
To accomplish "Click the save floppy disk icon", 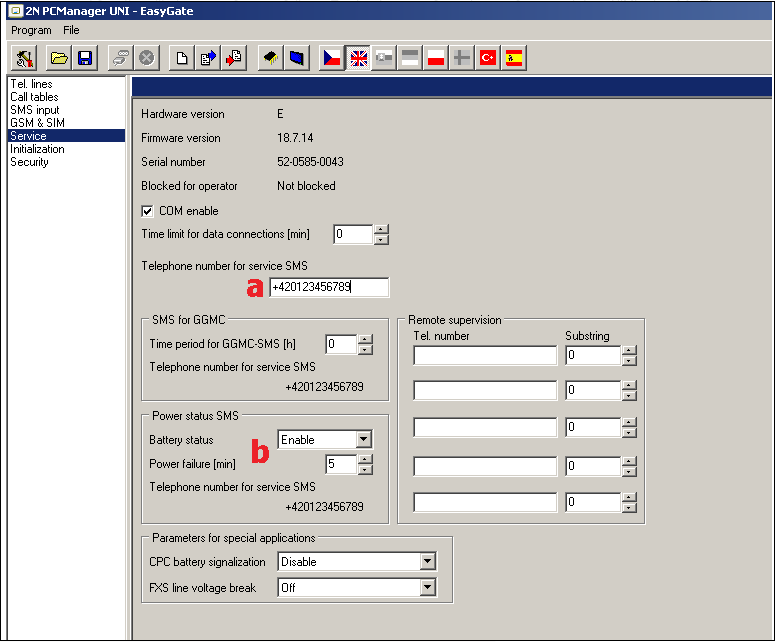I will [x=85, y=58].
